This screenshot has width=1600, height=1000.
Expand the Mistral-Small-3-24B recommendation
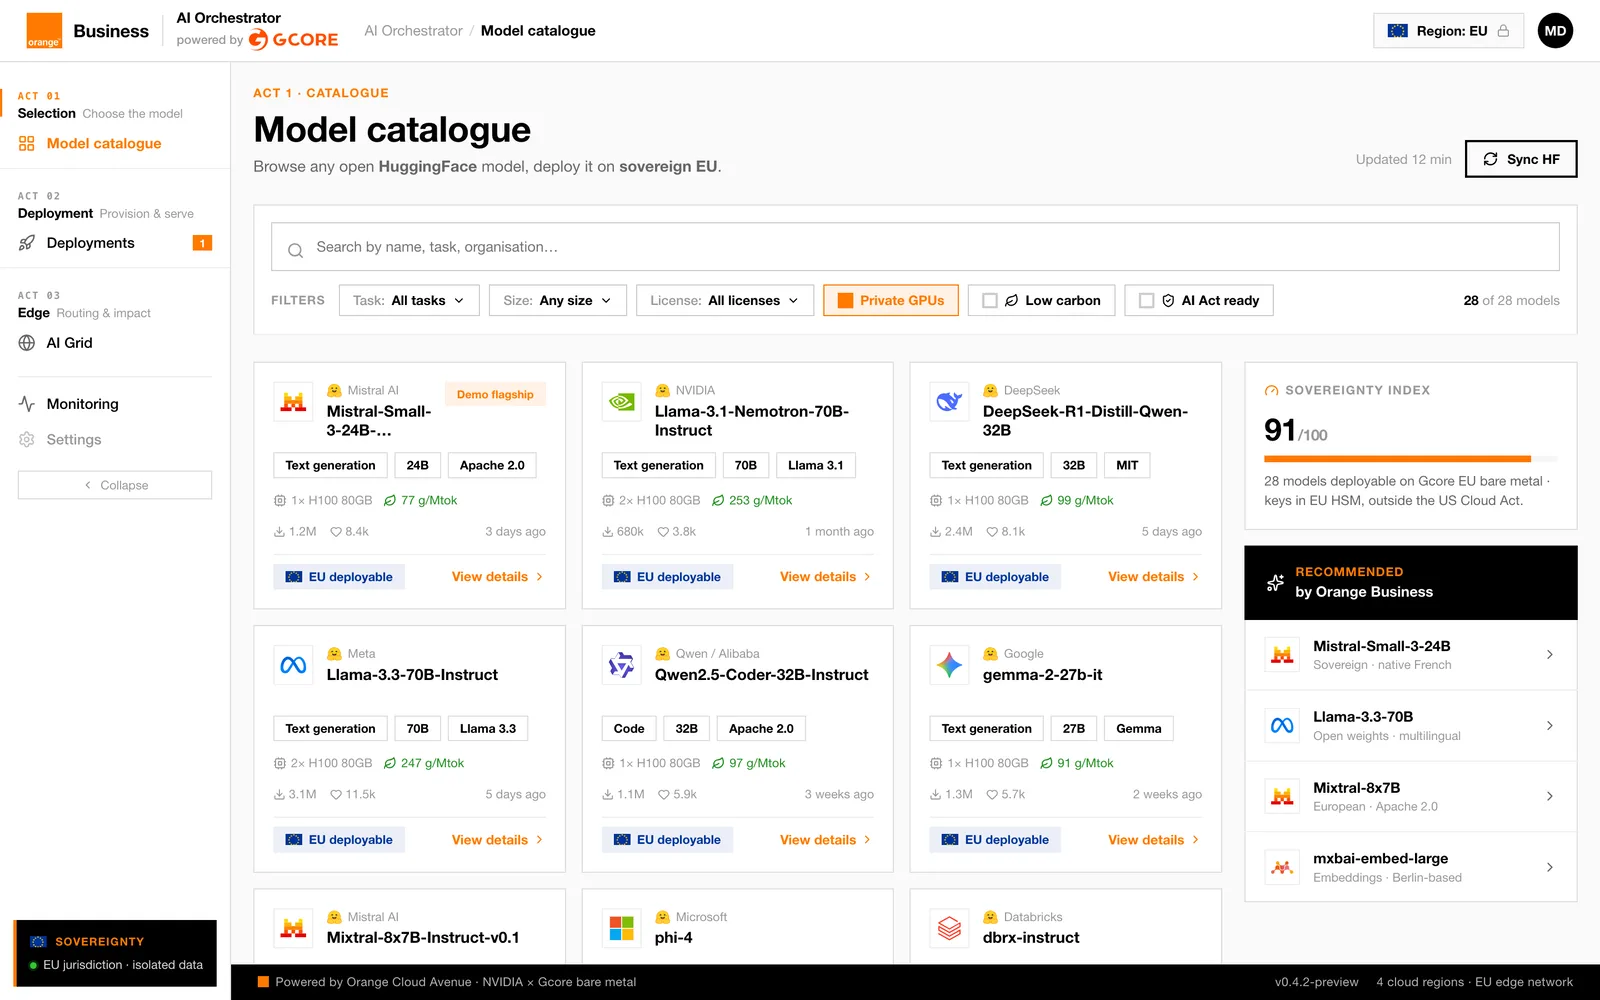[1411, 655]
